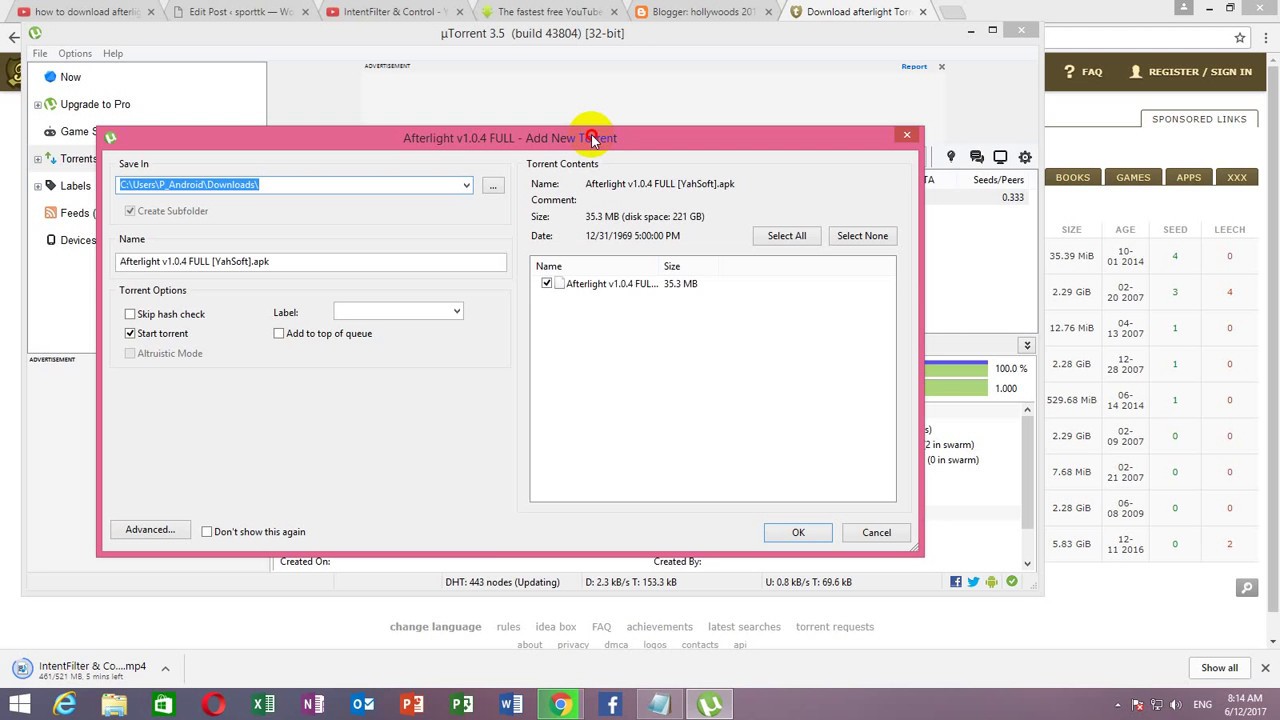This screenshot has width=1280, height=720.
Task: Enable the Skip hash check checkbox
Action: 130,314
